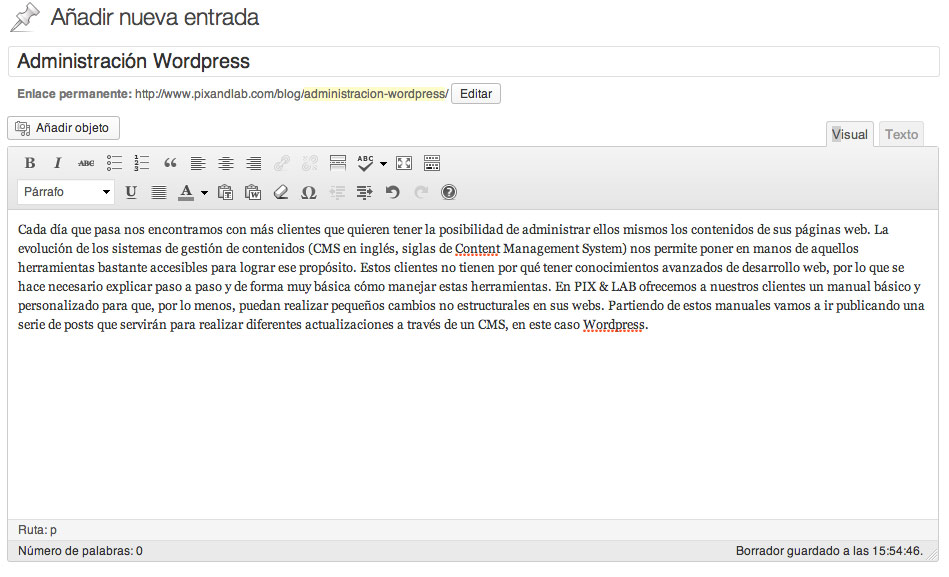This screenshot has height=577, width=949.
Task: Click the post title field Administración Wordpress
Action: (x=473, y=61)
